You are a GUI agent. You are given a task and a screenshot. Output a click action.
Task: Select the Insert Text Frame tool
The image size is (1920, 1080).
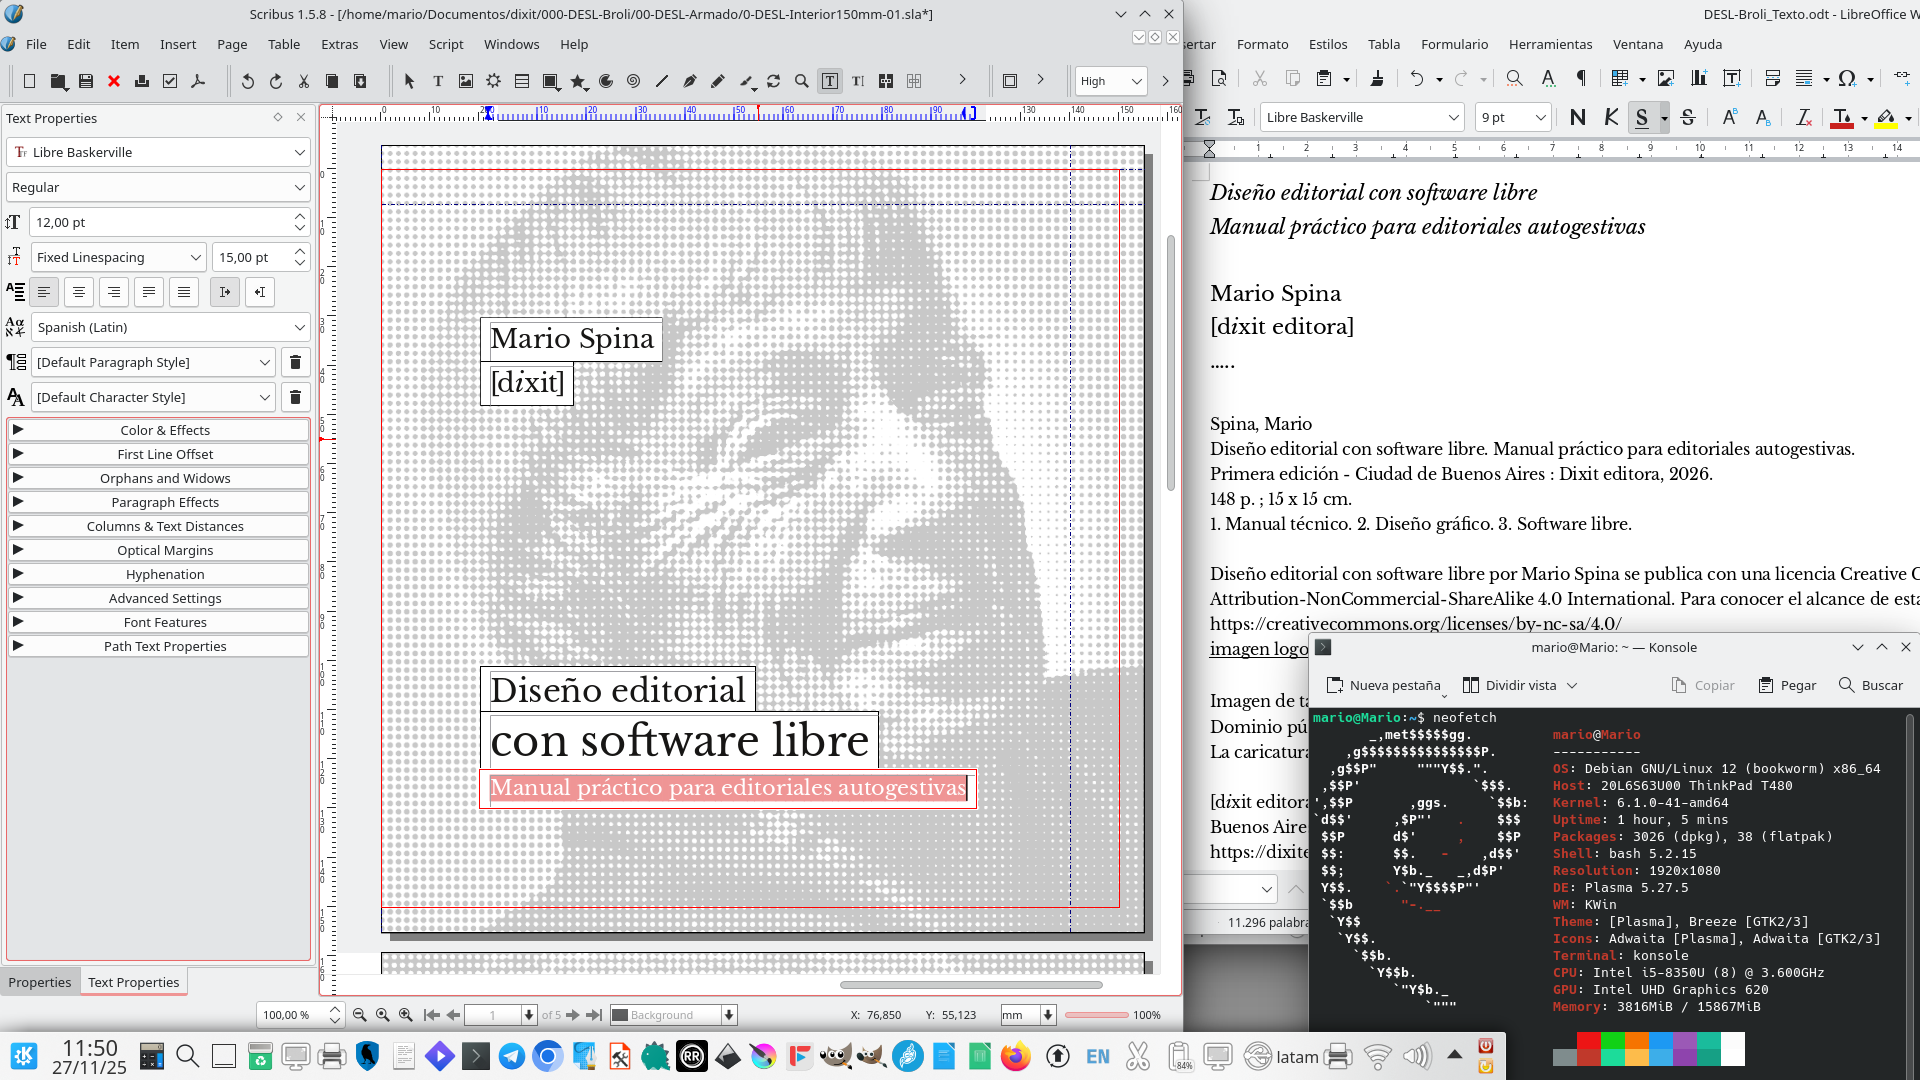coord(437,81)
